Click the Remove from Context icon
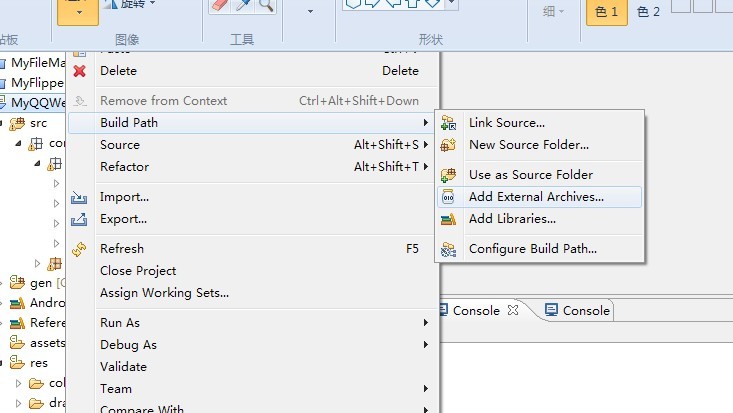The image size is (733, 413). [x=80, y=101]
